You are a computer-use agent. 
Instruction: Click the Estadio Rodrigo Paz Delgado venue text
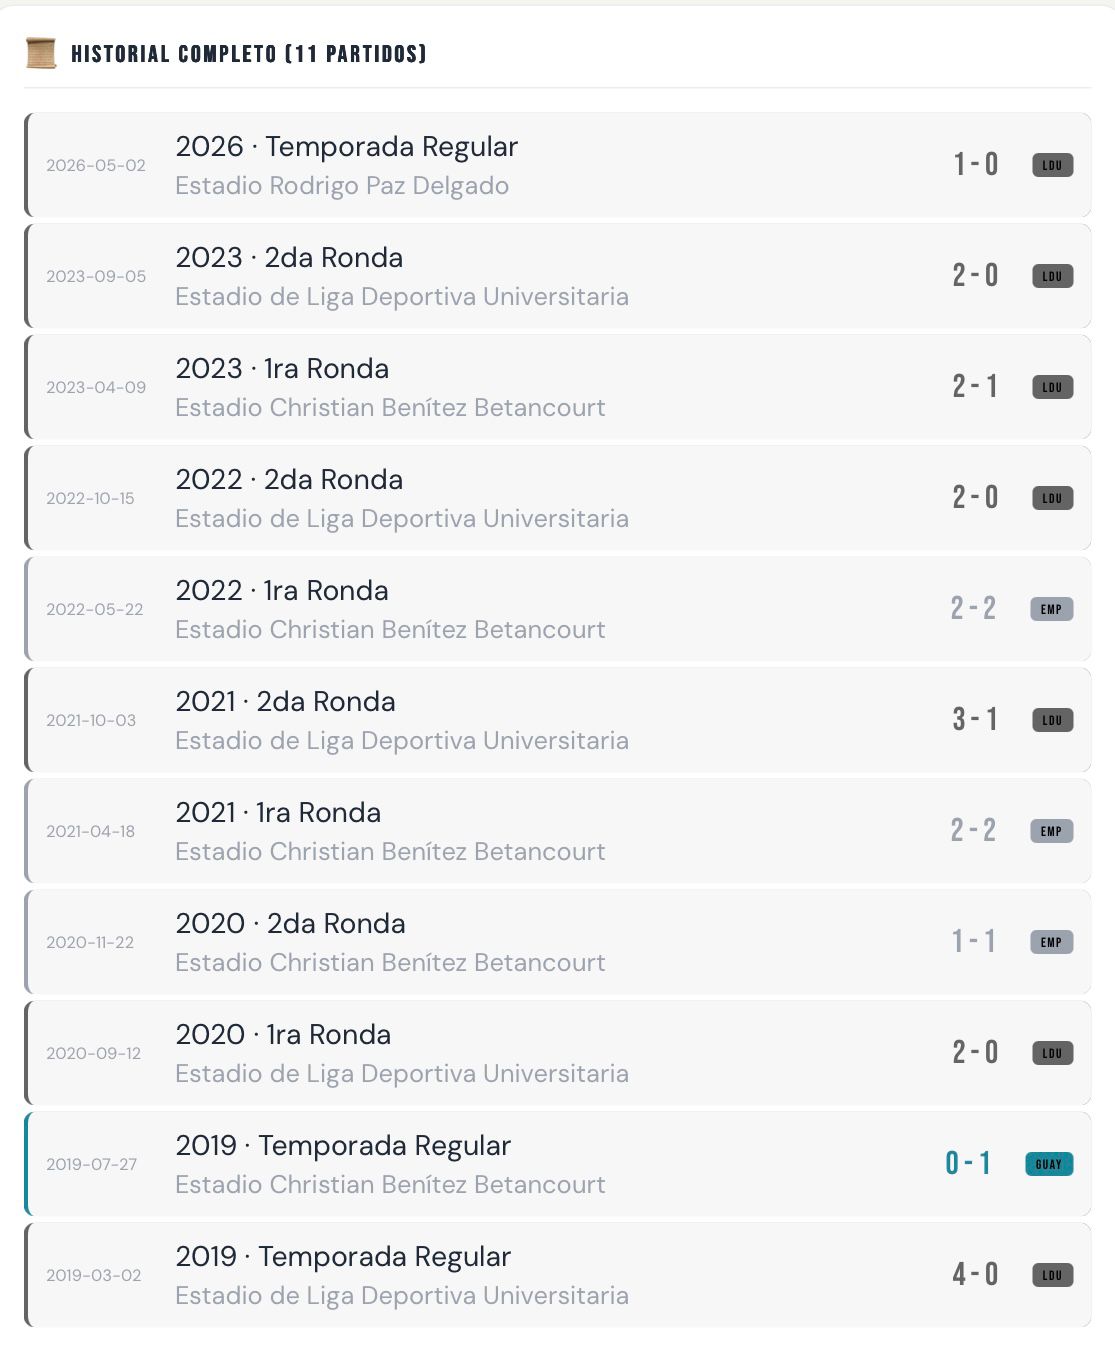tap(342, 186)
